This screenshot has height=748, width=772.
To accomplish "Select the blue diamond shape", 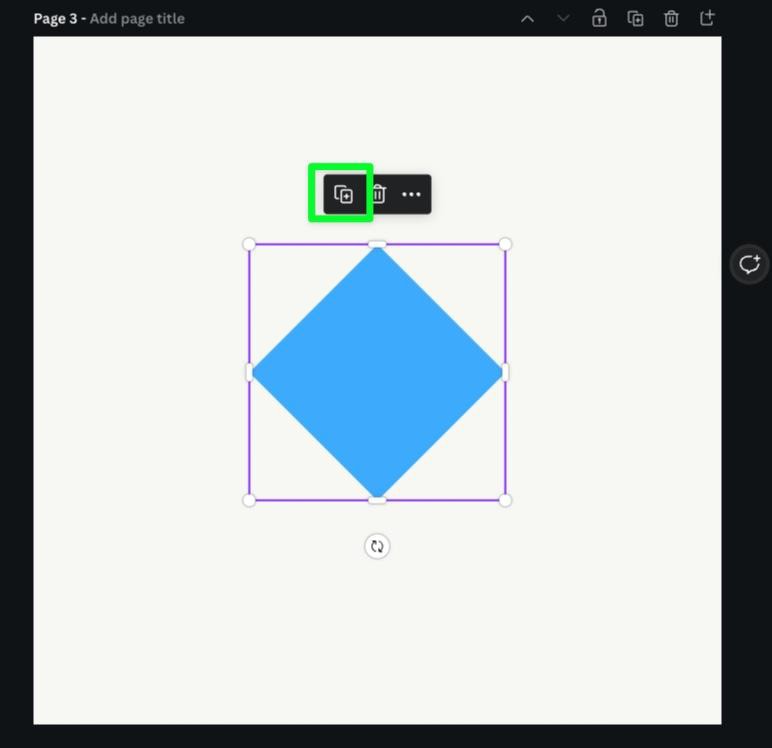I will click(x=377, y=372).
